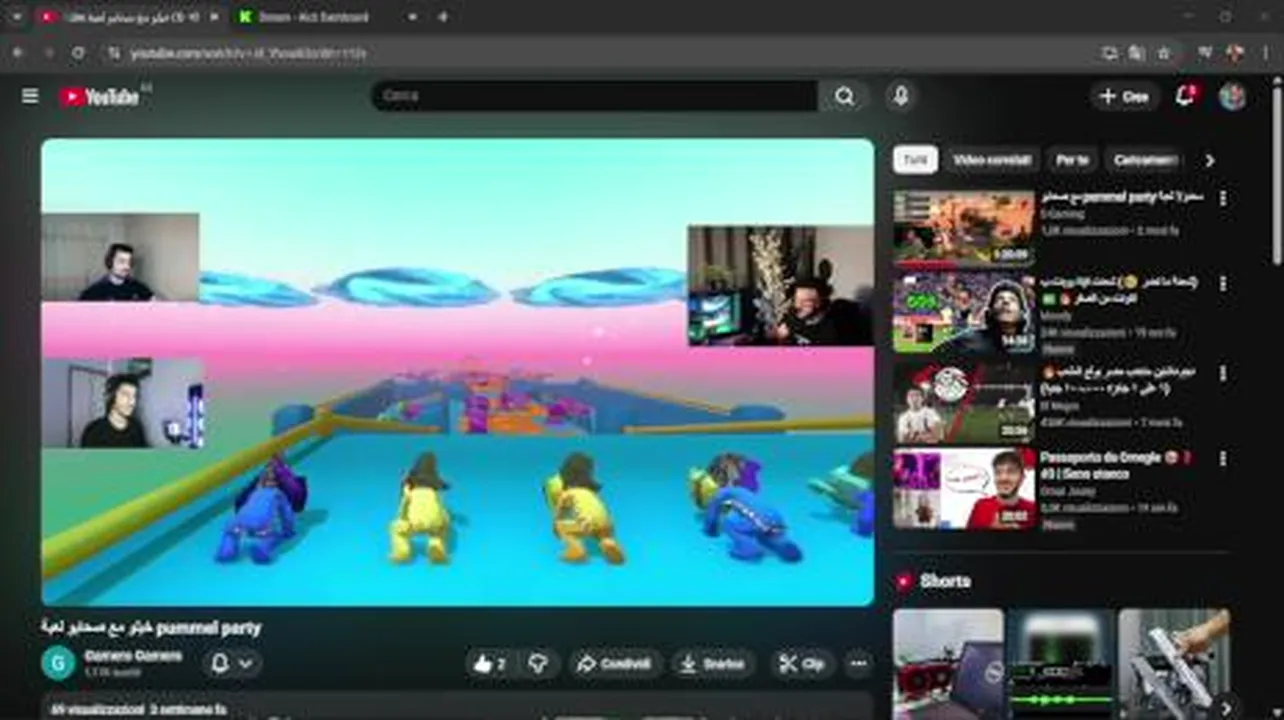Open middle Shorts thumbnail

click(1061, 664)
